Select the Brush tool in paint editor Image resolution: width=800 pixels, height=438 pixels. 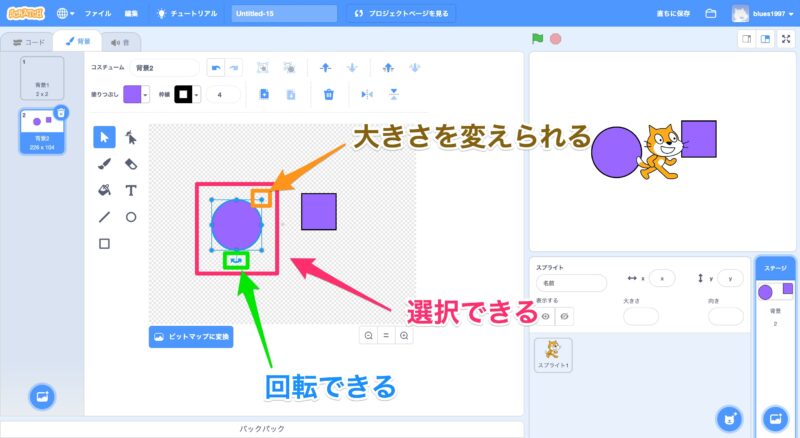104,163
